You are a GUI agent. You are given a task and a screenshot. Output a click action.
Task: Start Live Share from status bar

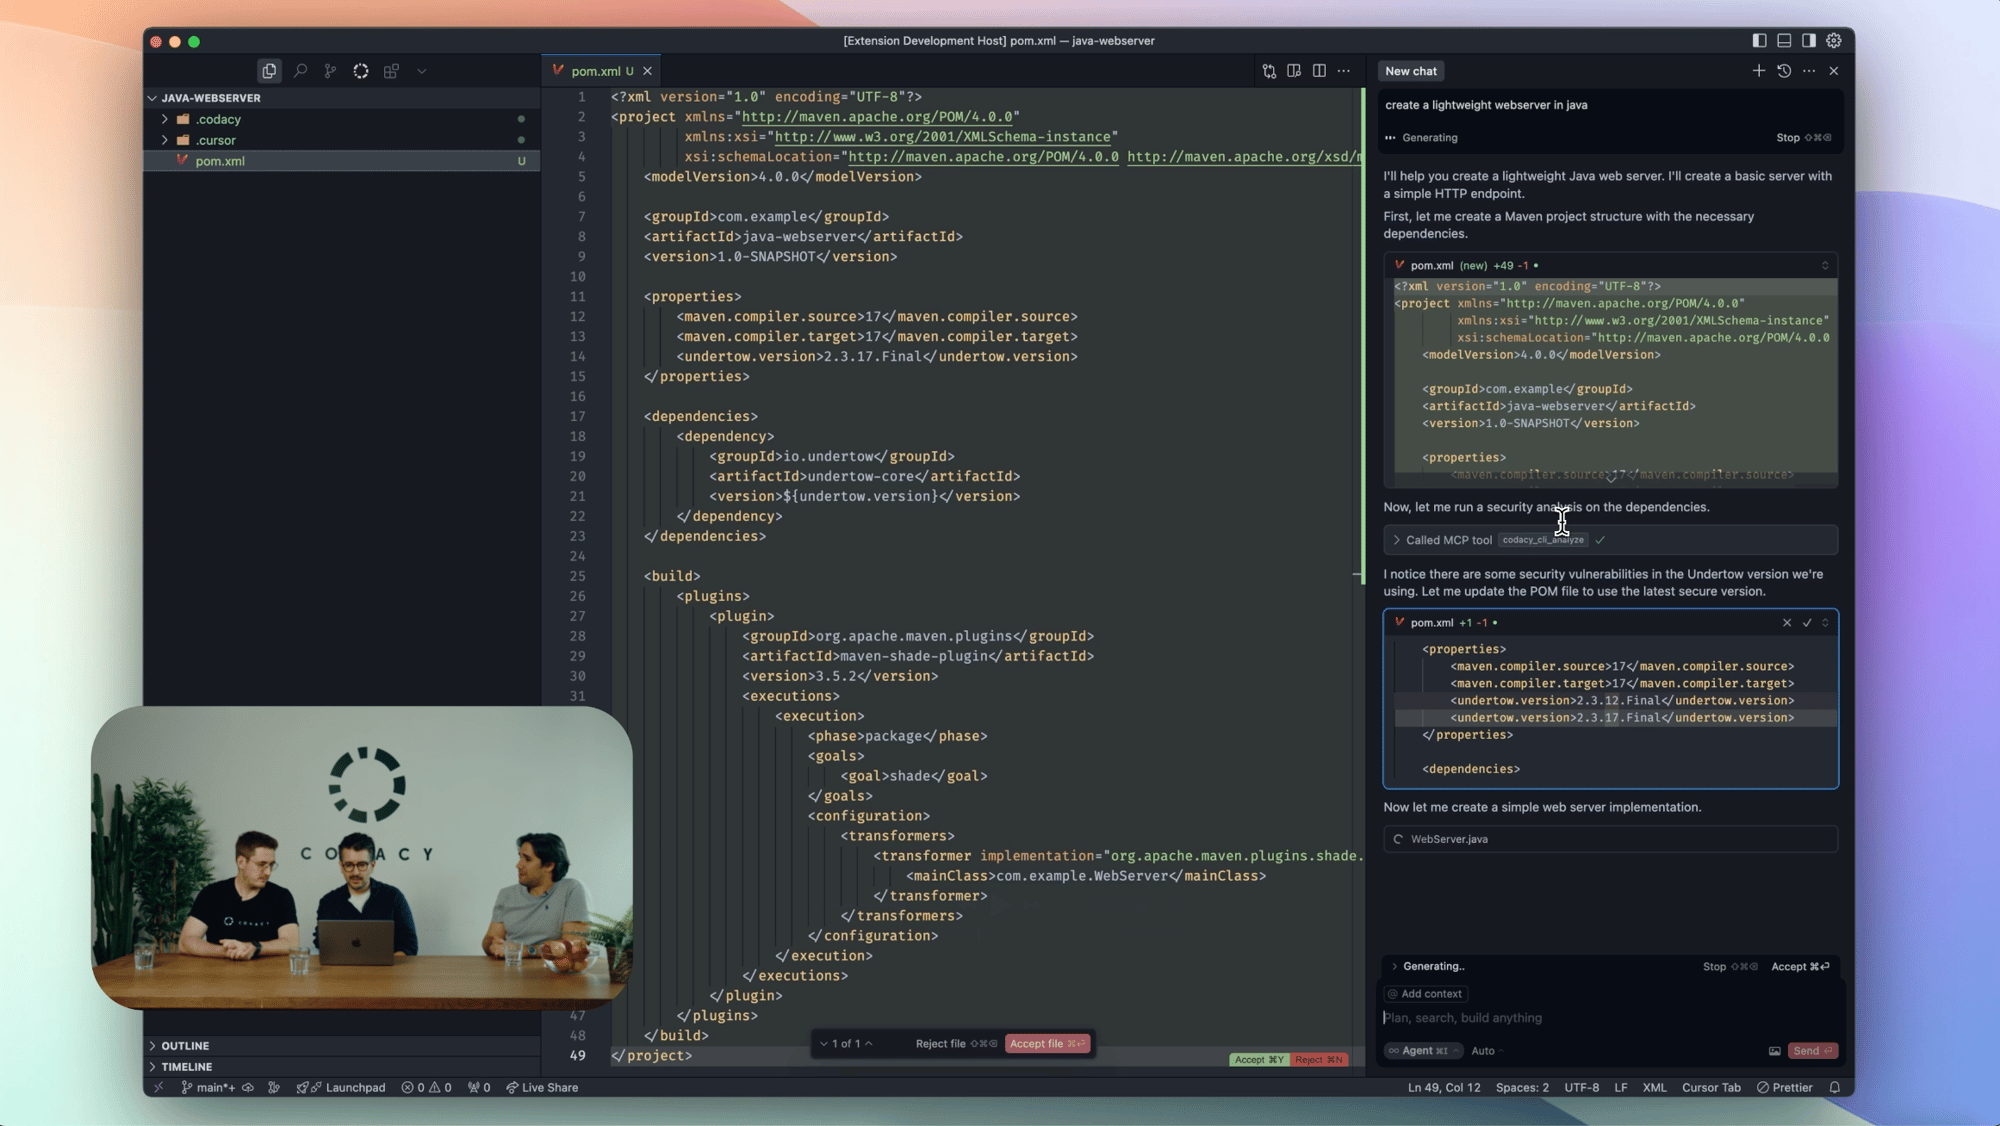tap(542, 1088)
